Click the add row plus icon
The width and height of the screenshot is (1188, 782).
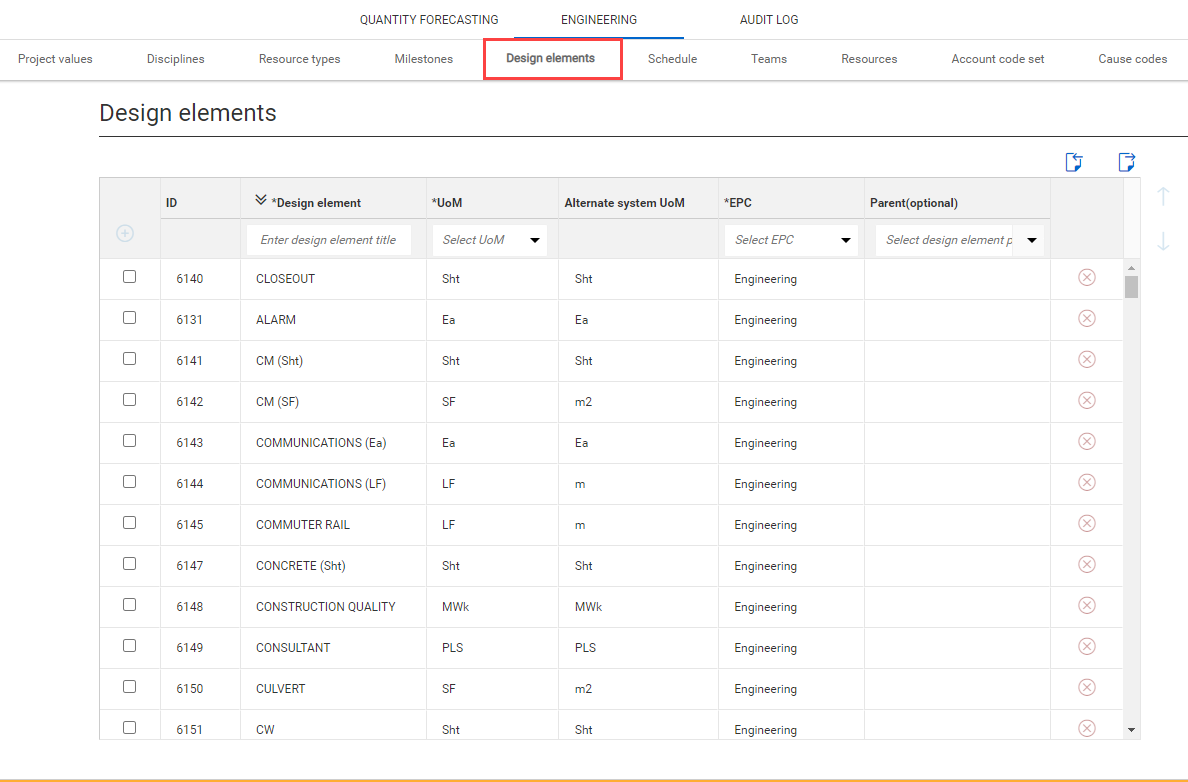pos(125,233)
